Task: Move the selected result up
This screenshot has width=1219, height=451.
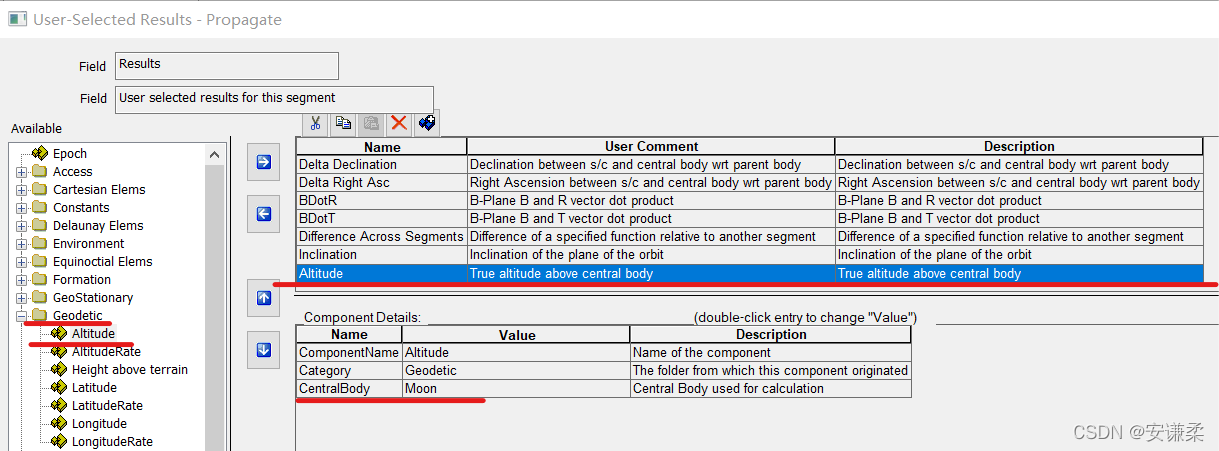Action: click(x=264, y=297)
